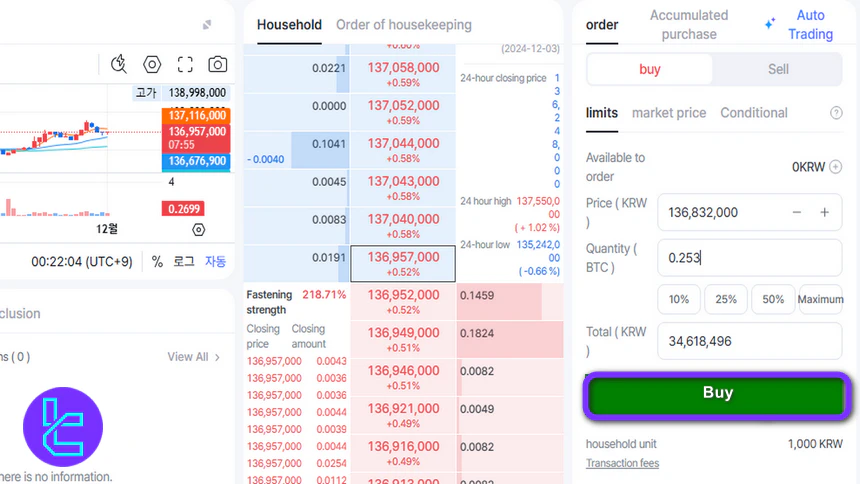
Task: Switch to Household tab
Action: pyautogui.click(x=289, y=25)
